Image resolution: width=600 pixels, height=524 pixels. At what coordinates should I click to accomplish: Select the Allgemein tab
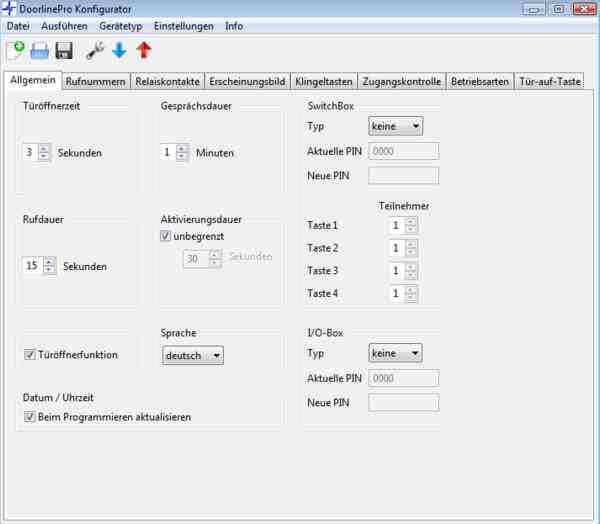pos(33,80)
